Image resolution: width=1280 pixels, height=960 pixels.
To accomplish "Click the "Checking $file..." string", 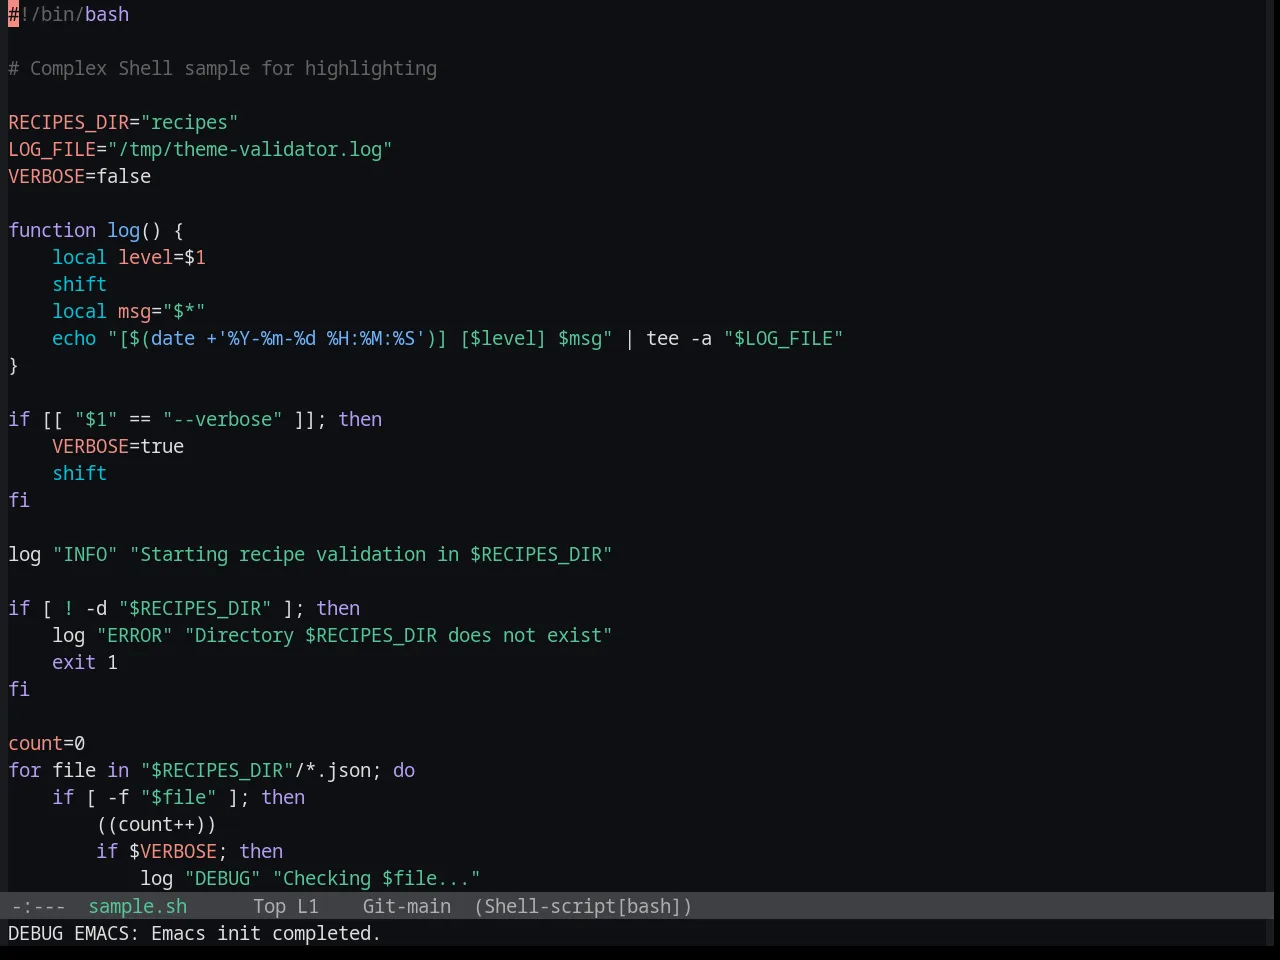I will (x=376, y=878).
